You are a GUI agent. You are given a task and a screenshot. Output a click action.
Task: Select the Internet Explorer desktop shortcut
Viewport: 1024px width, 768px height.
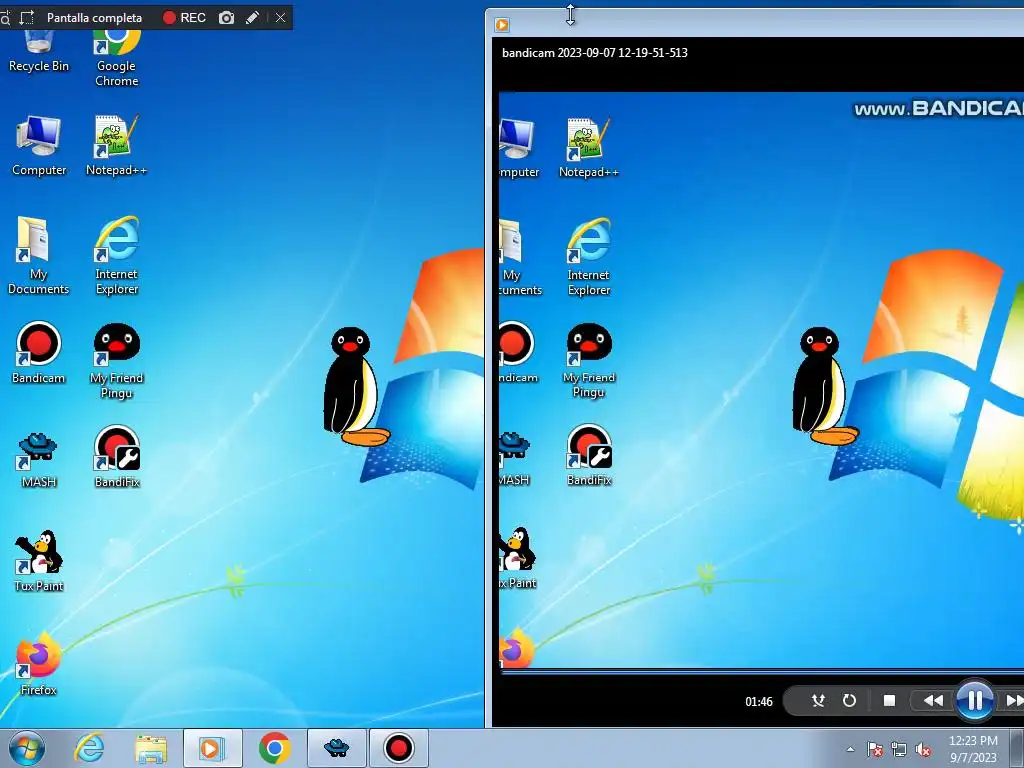[x=117, y=256]
